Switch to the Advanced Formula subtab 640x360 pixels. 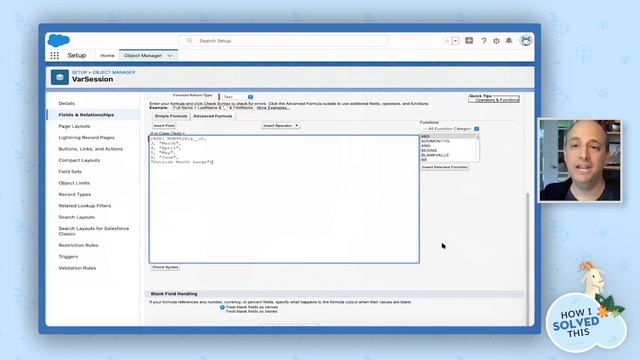pyautogui.click(x=213, y=116)
